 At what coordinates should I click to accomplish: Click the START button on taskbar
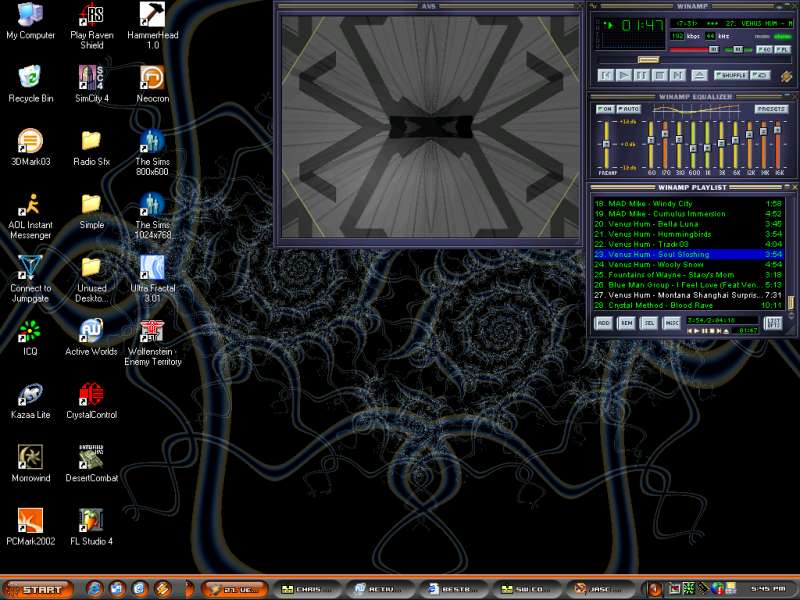[x=37, y=589]
